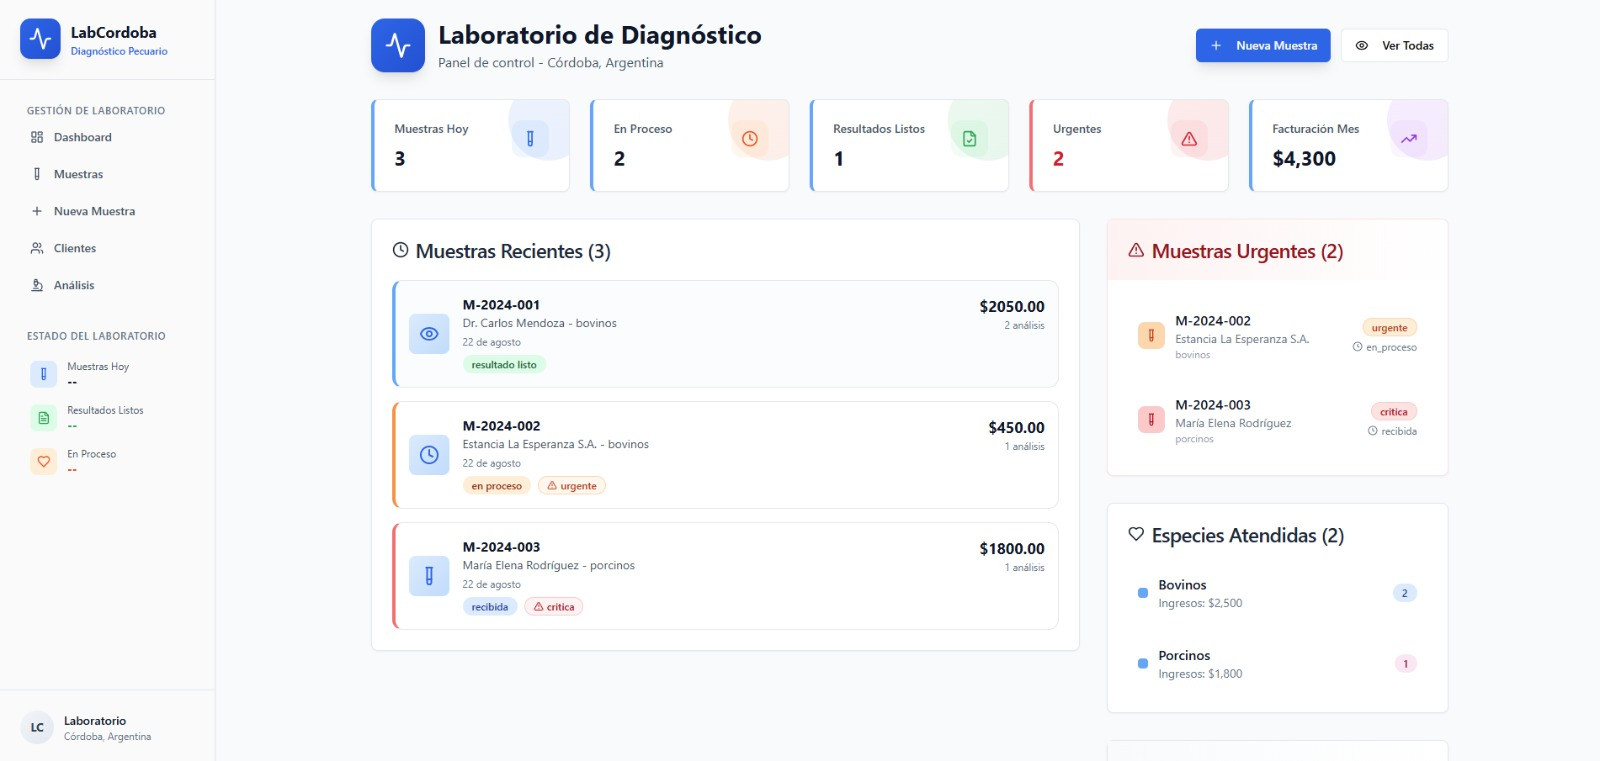This screenshot has width=1600, height=761.
Task: Click the En Proceso heart icon in sidebar status
Action: [x=43, y=462]
